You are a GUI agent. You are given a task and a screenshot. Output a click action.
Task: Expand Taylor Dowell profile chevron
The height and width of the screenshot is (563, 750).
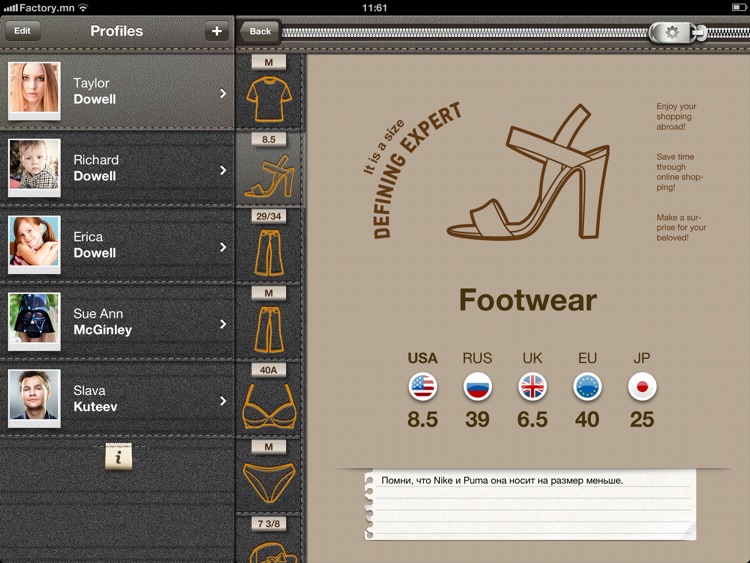[x=223, y=93]
